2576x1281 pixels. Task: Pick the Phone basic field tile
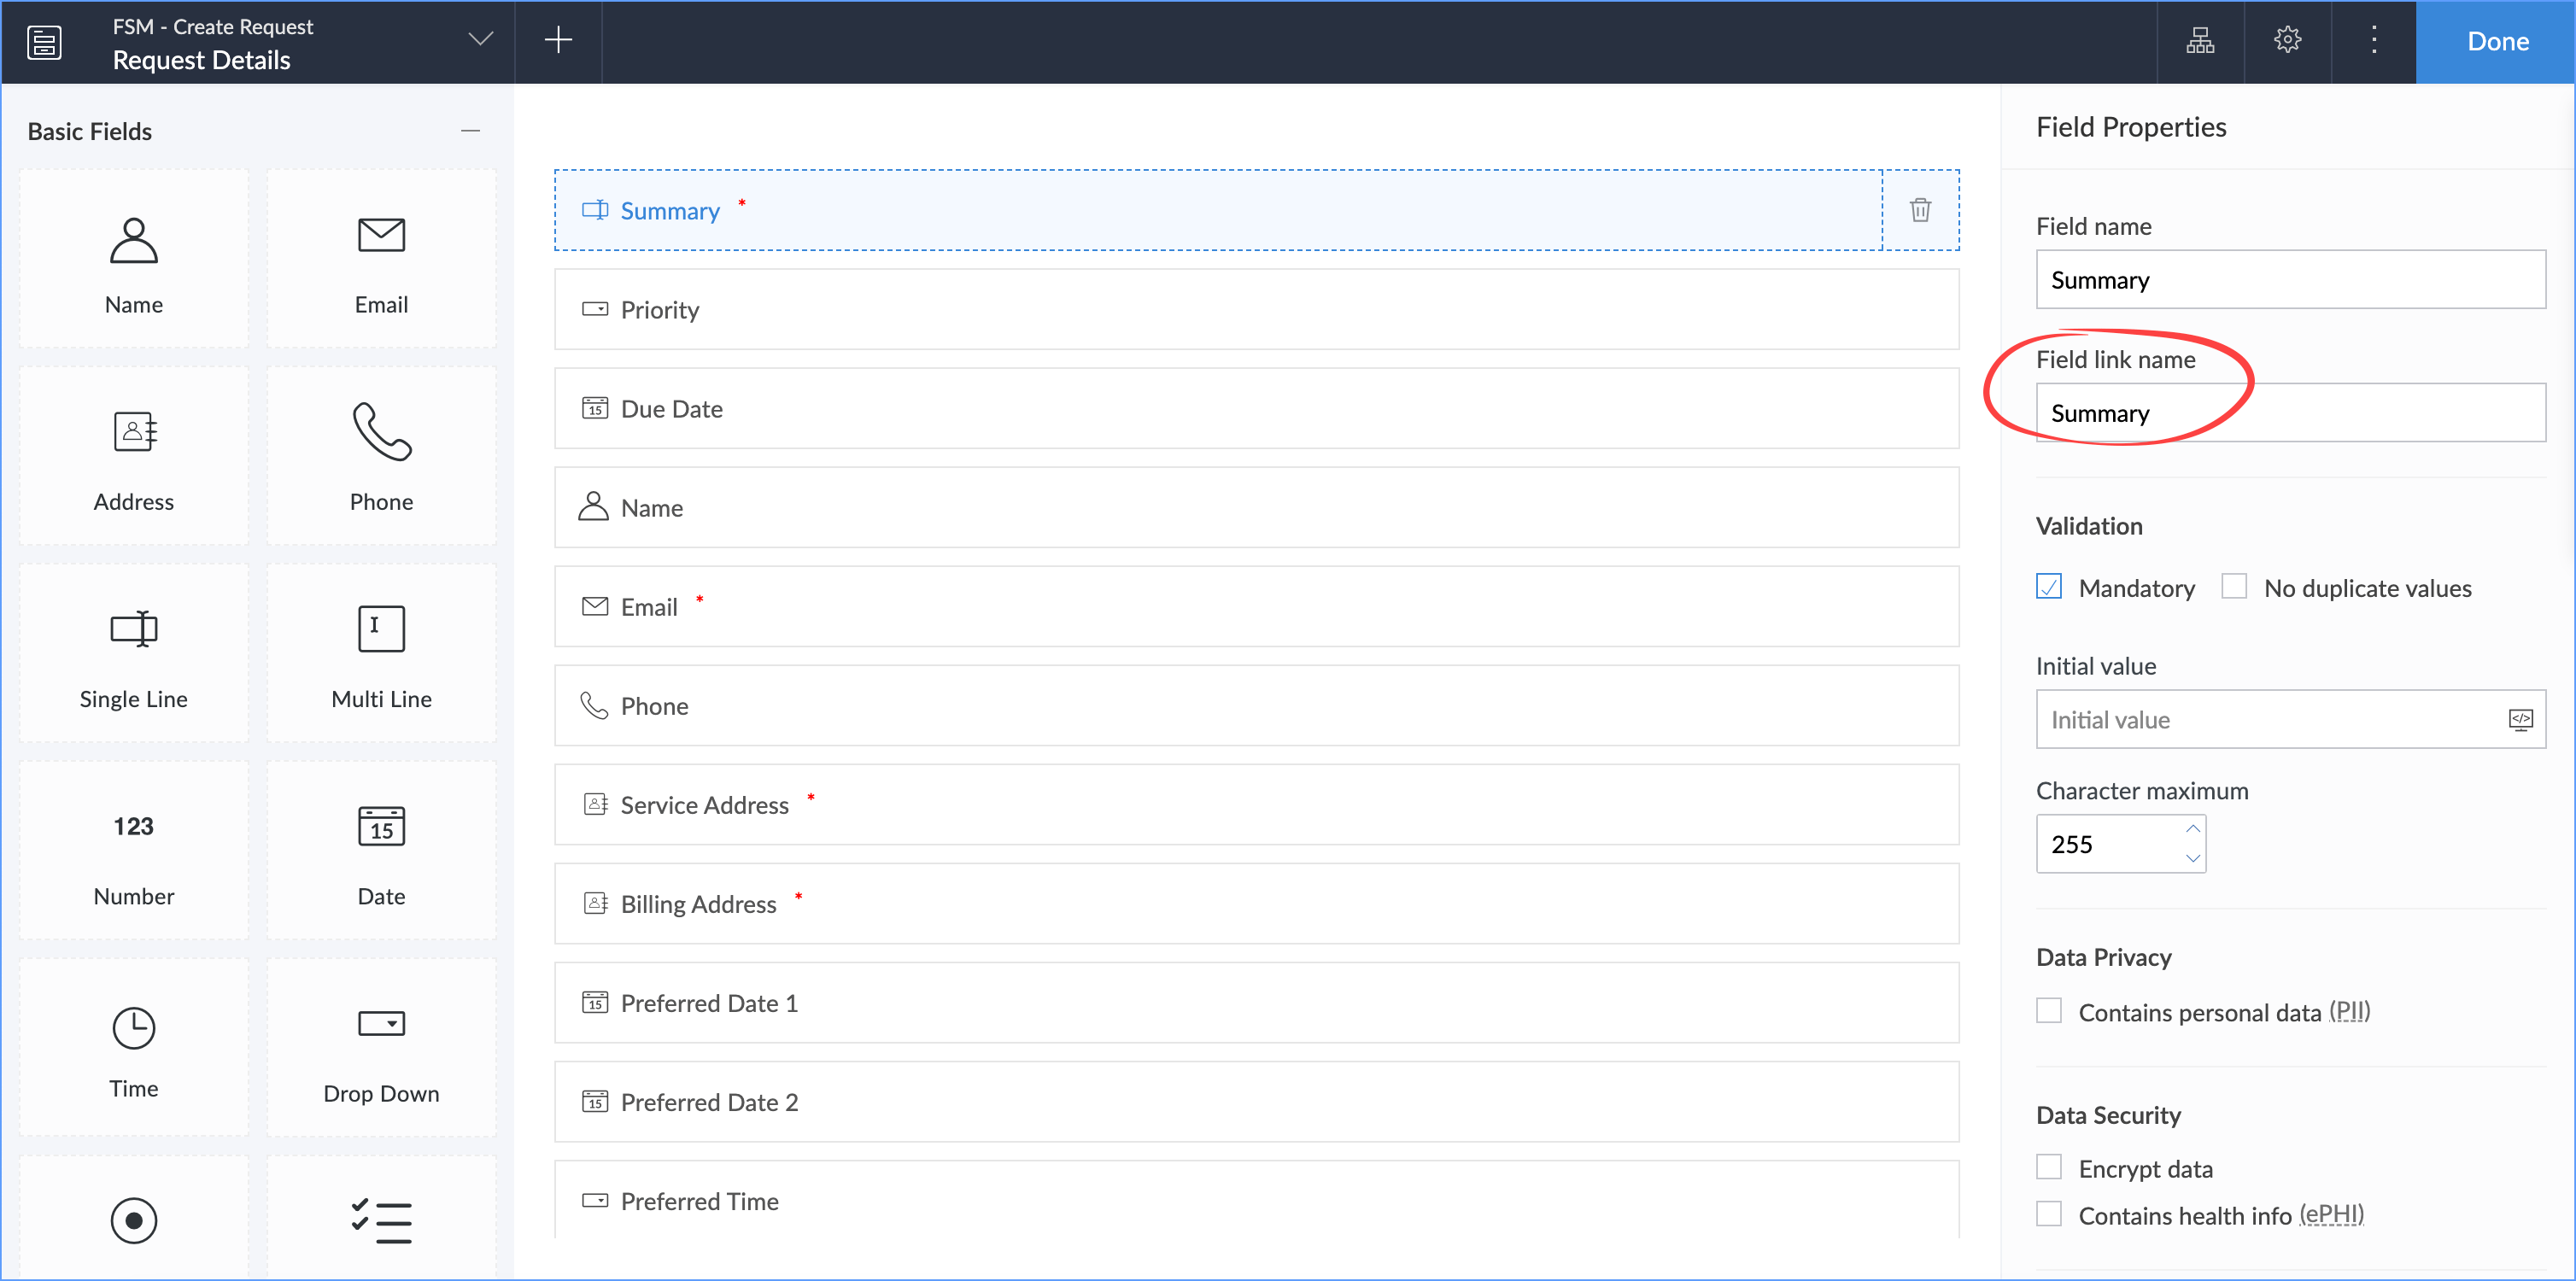pyautogui.click(x=381, y=457)
